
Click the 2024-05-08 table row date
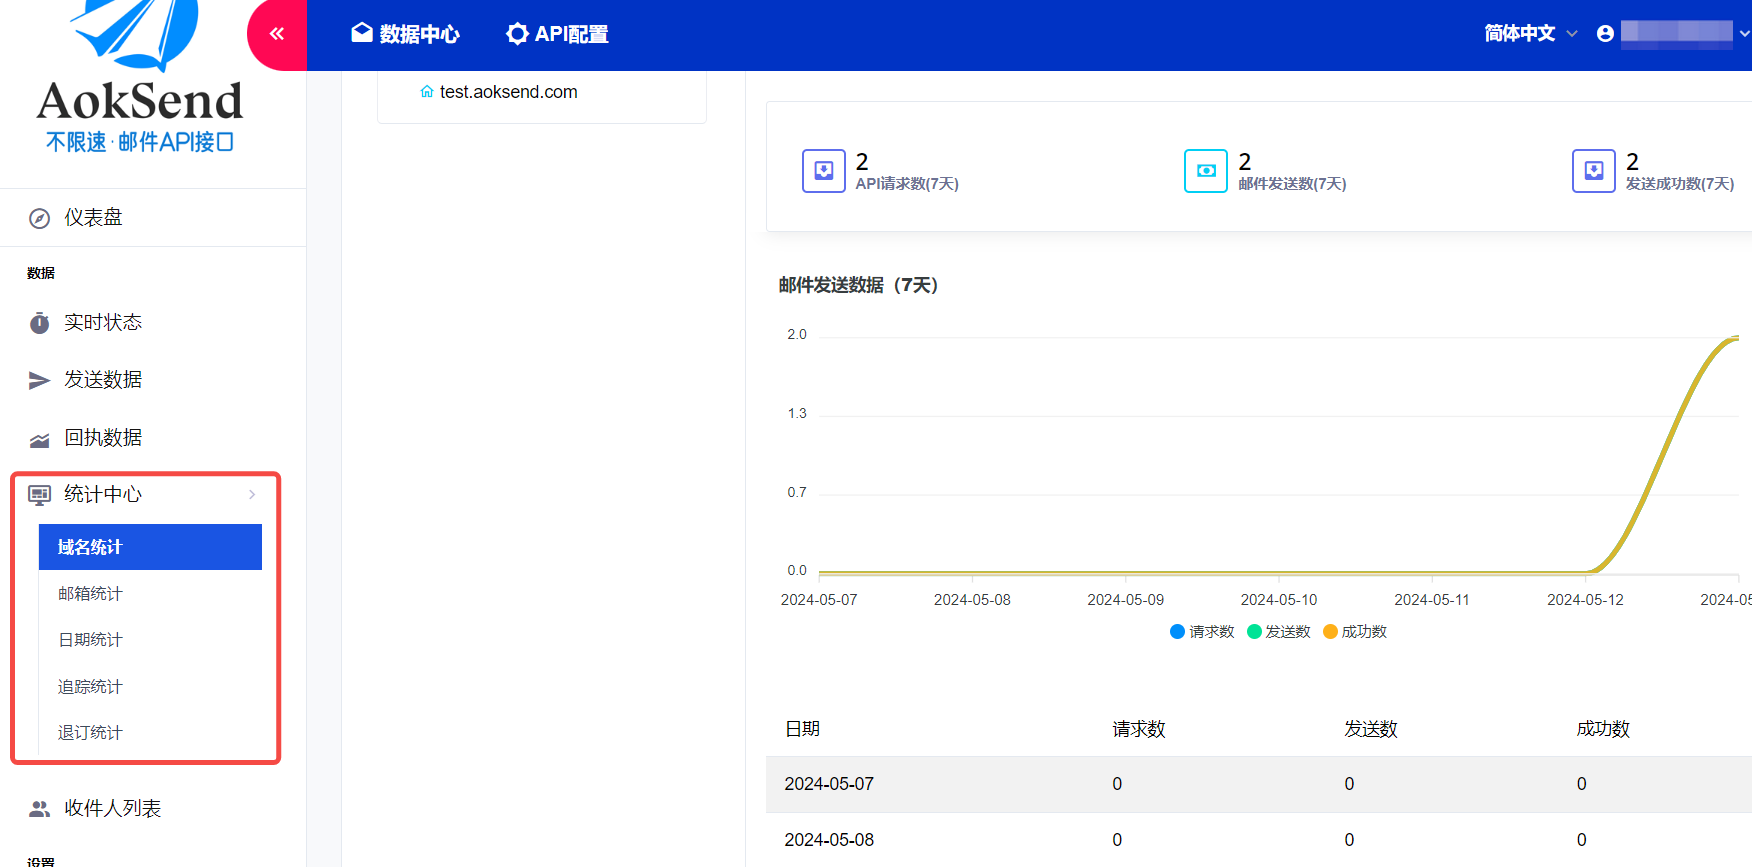[x=829, y=840]
